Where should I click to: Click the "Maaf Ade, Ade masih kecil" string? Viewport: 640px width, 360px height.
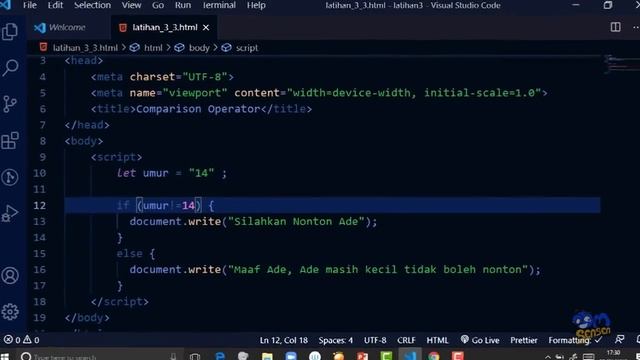click(378, 269)
